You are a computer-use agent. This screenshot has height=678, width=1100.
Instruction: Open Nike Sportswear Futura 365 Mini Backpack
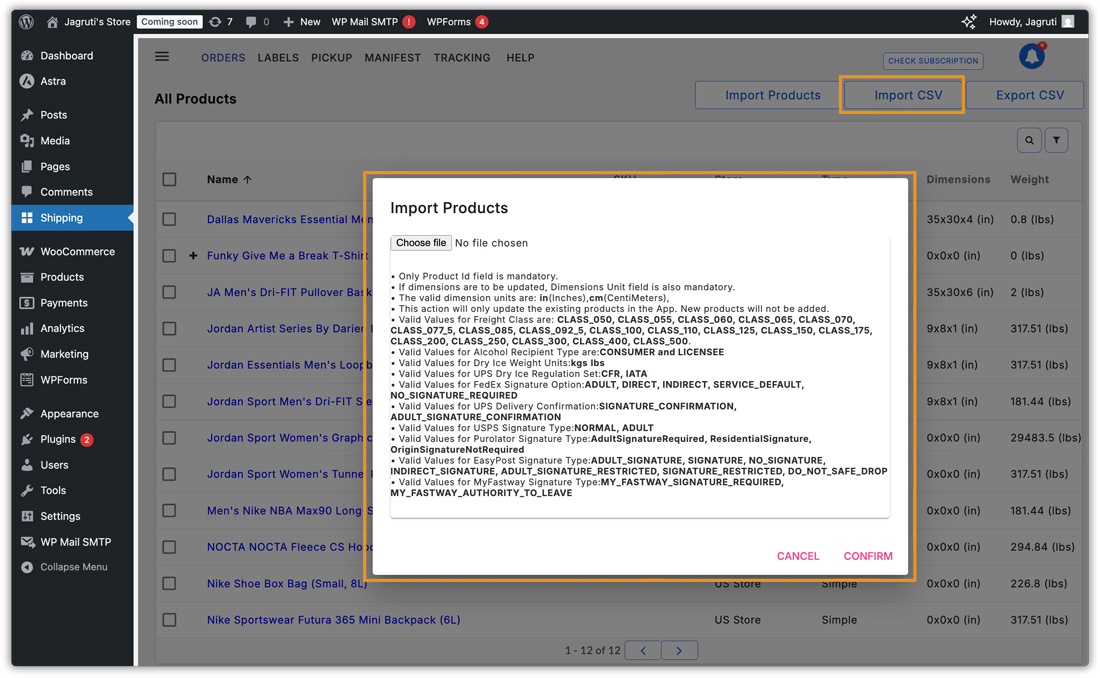333,620
